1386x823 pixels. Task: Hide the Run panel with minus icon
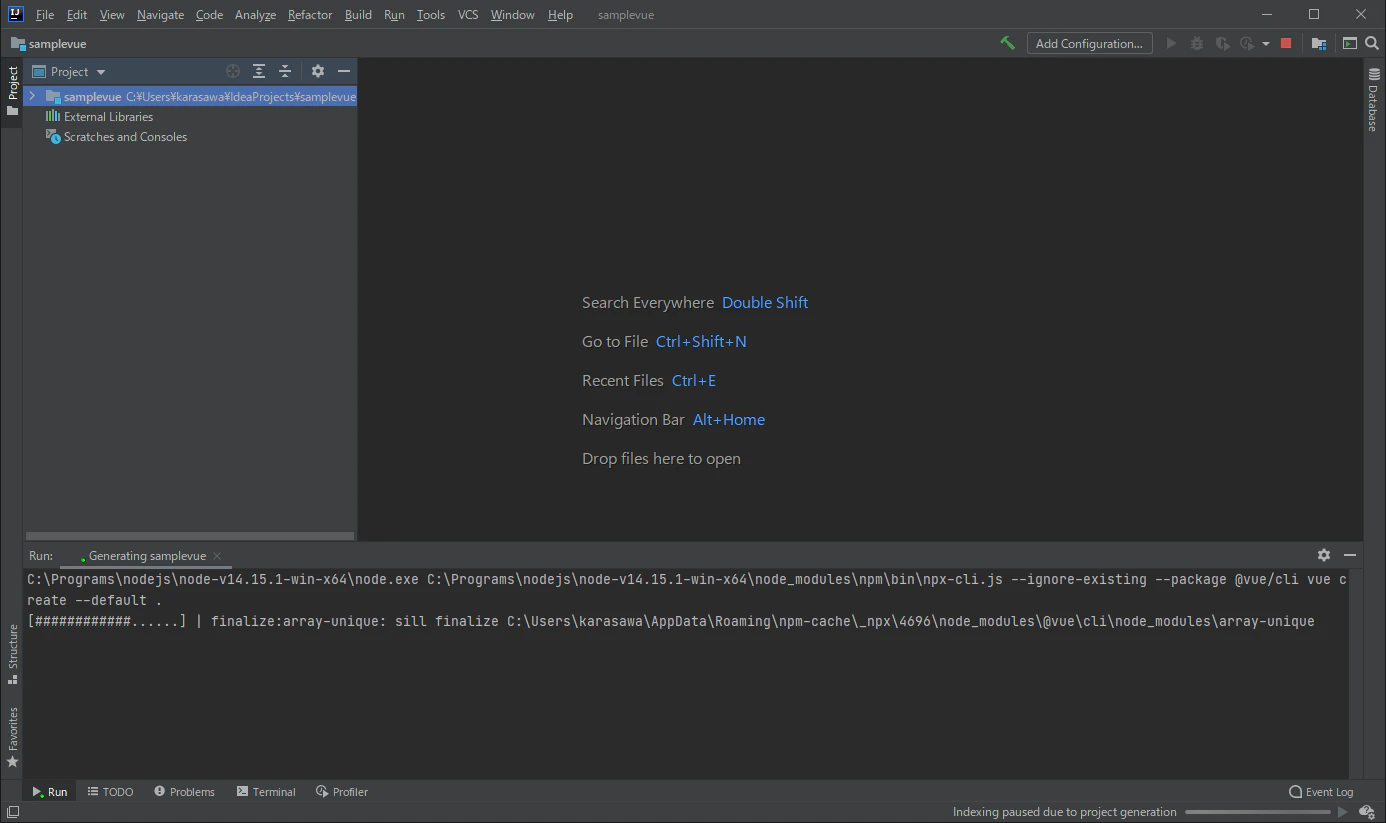point(1350,555)
